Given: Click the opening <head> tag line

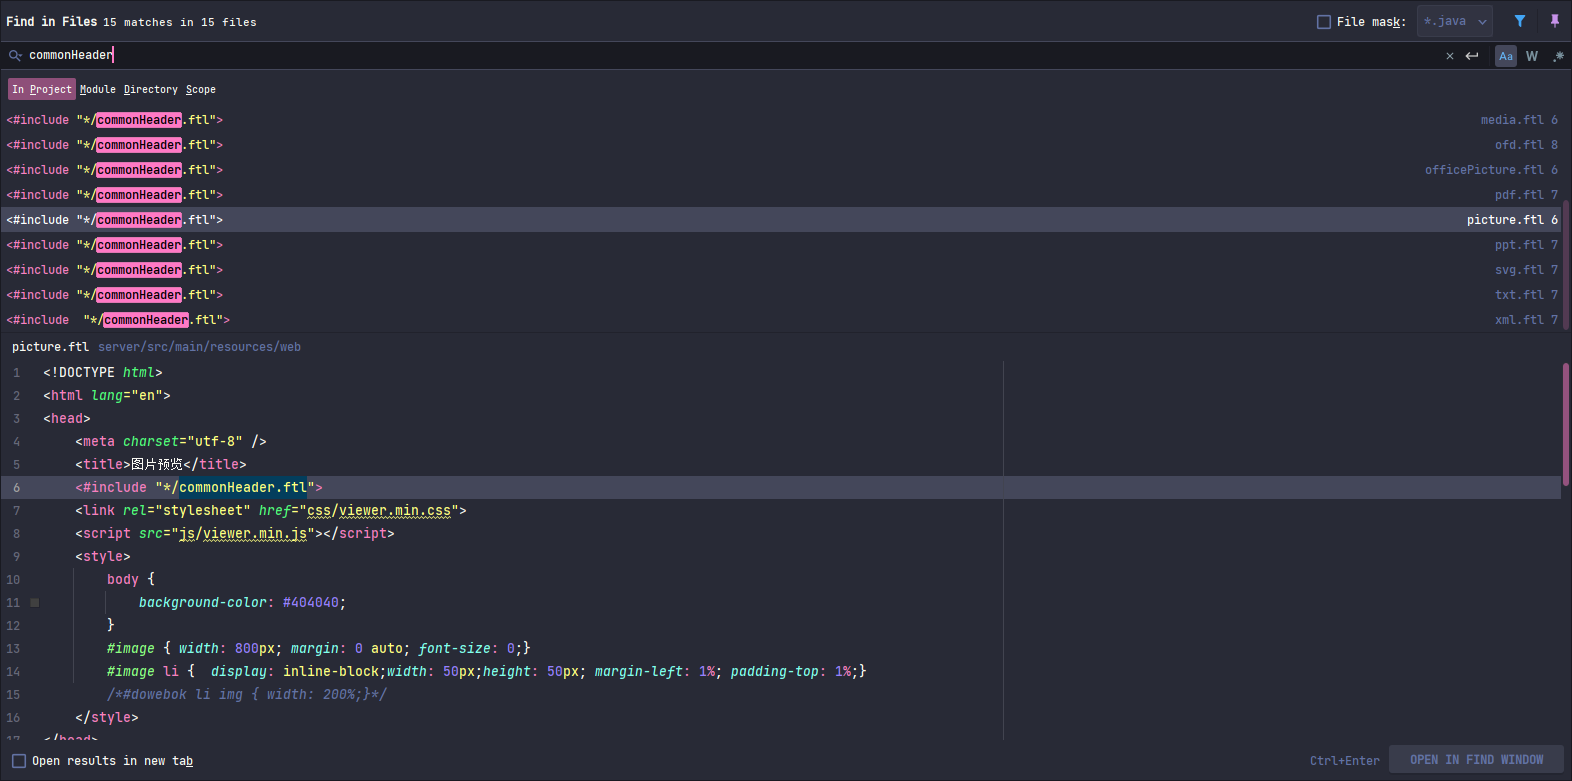Looking at the screenshot, I should [x=67, y=419].
